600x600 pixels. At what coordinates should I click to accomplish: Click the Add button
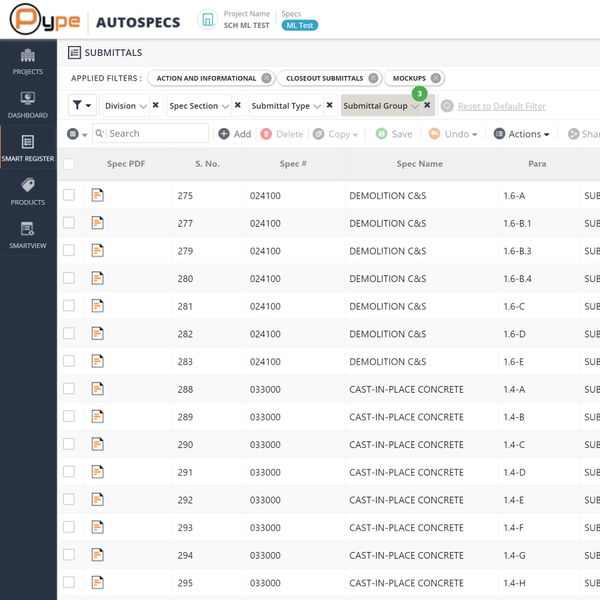pos(234,134)
